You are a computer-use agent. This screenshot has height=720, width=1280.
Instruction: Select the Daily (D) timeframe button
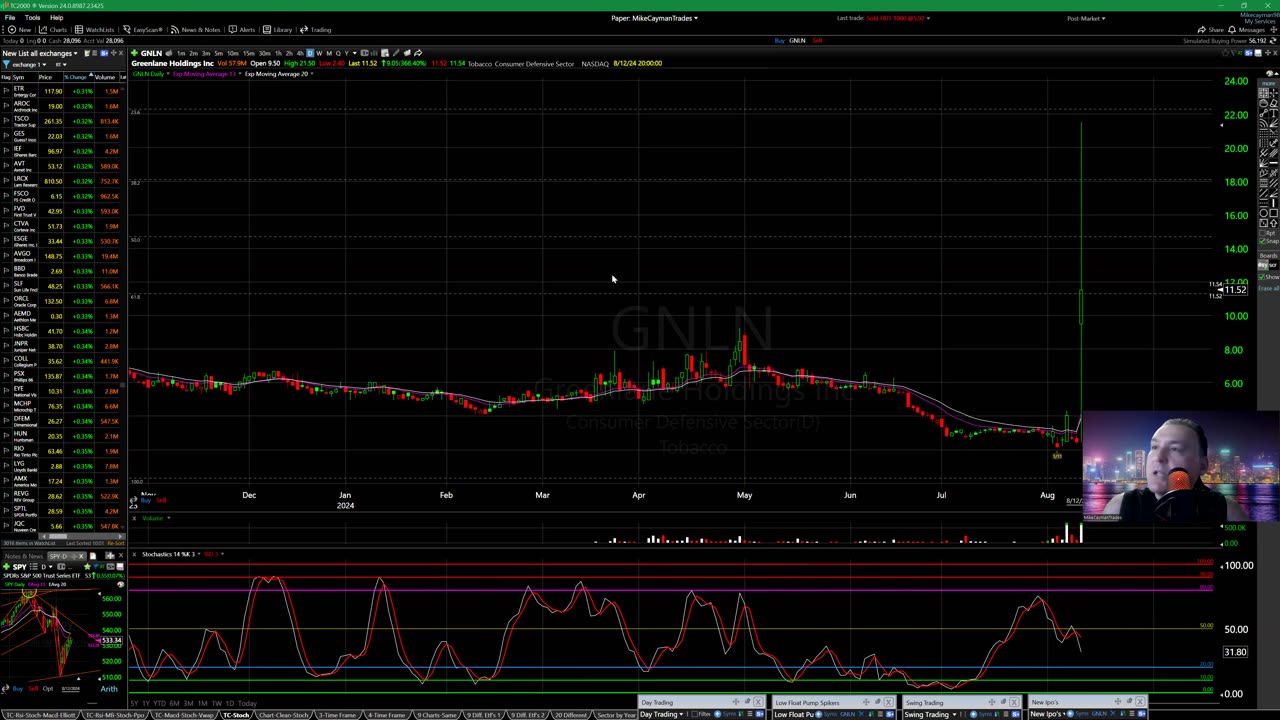point(310,53)
